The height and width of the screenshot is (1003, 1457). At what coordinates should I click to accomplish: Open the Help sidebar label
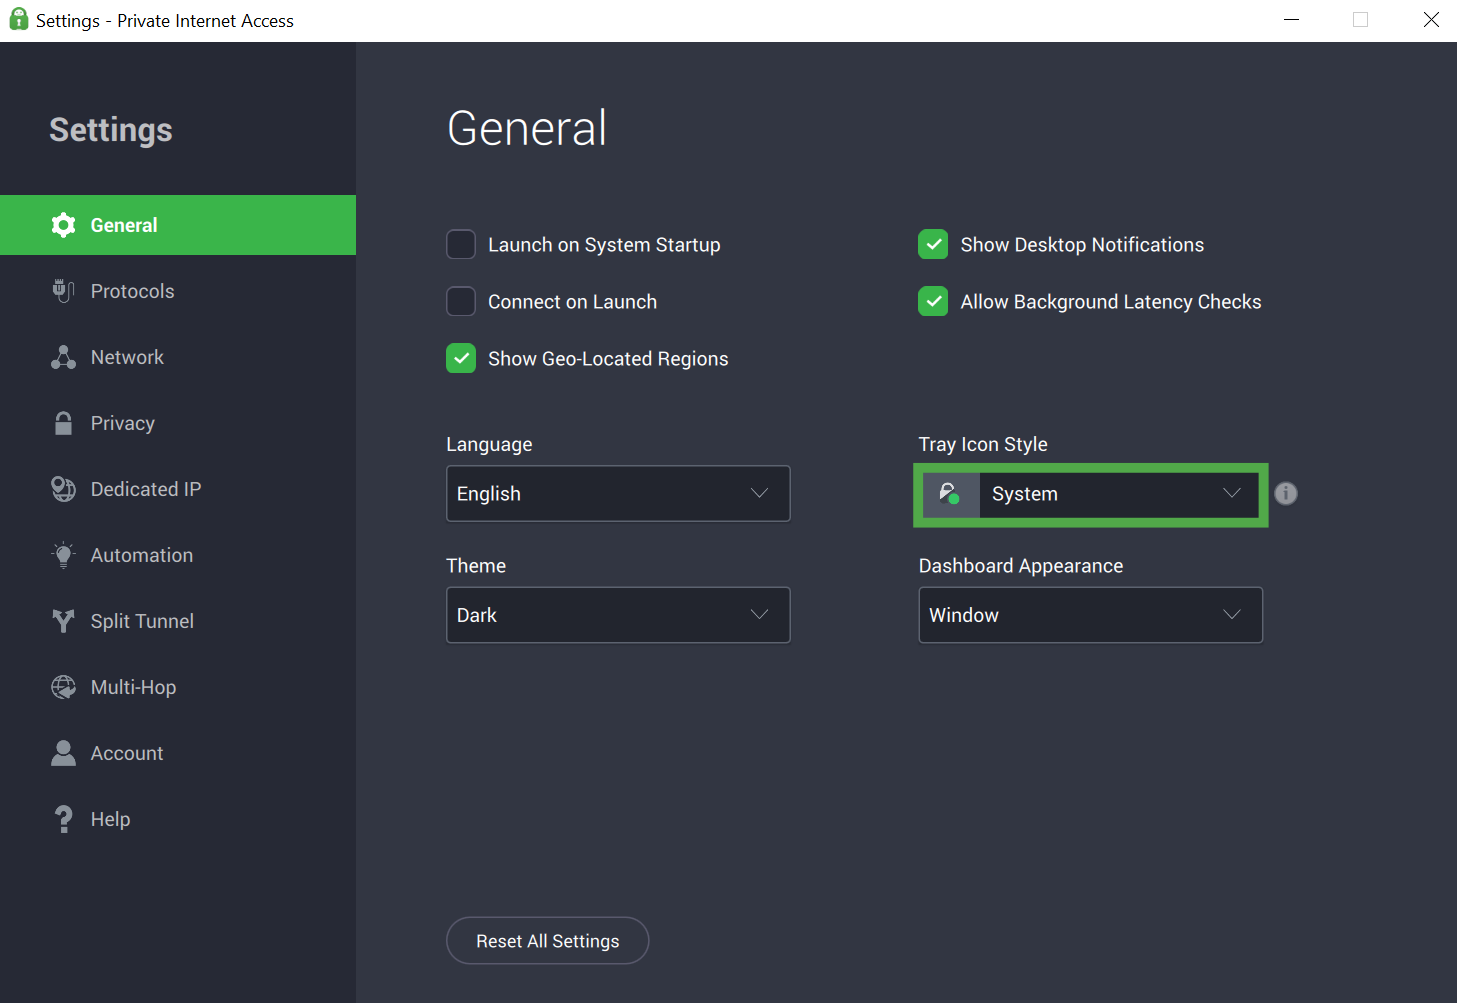110,819
